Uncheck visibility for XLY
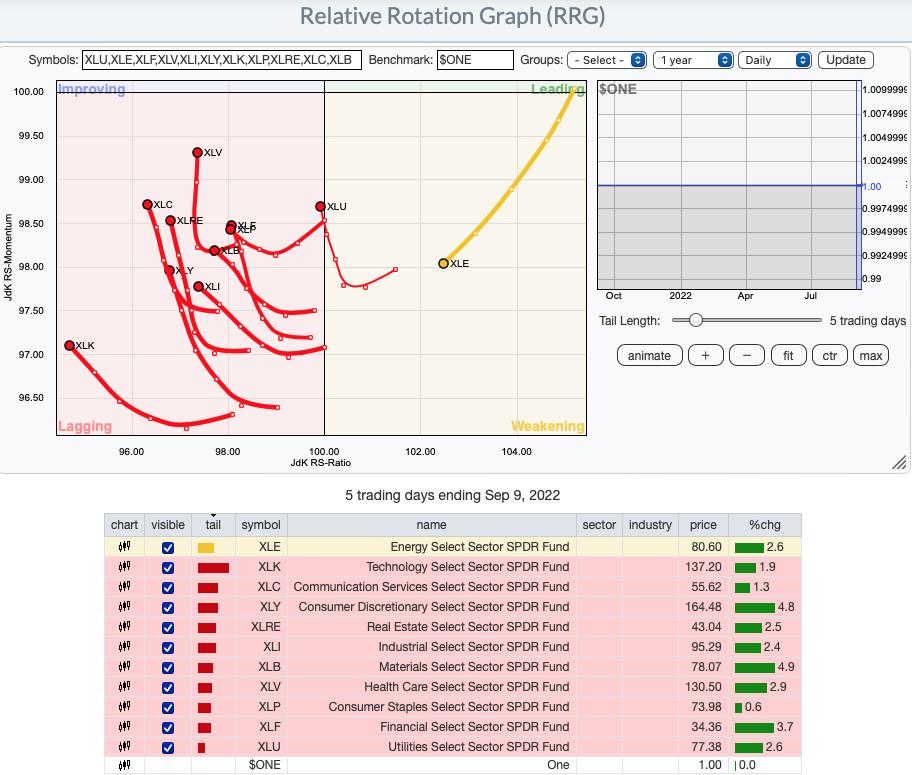 pos(168,607)
